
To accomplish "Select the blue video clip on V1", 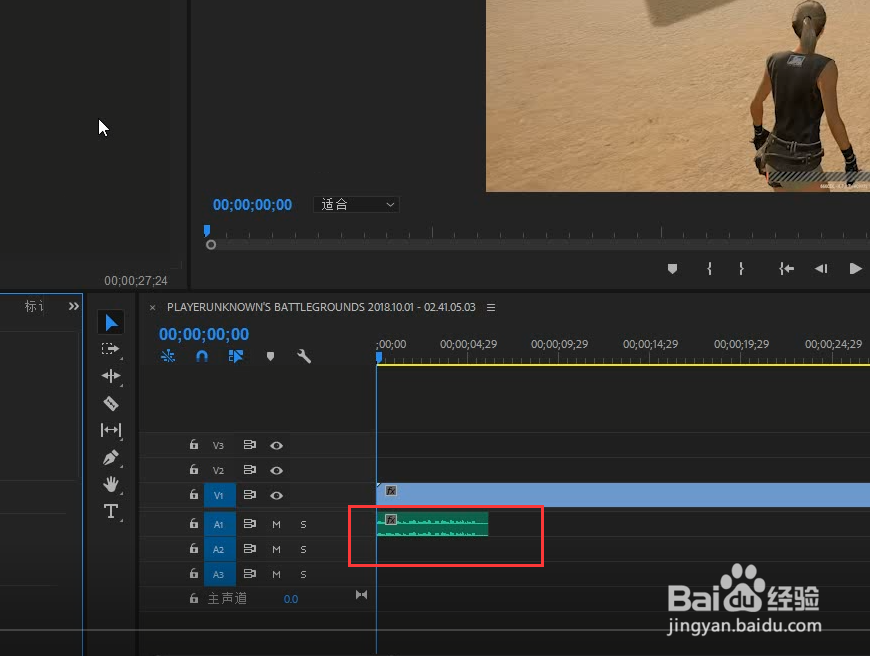I will (x=623, y=494).
